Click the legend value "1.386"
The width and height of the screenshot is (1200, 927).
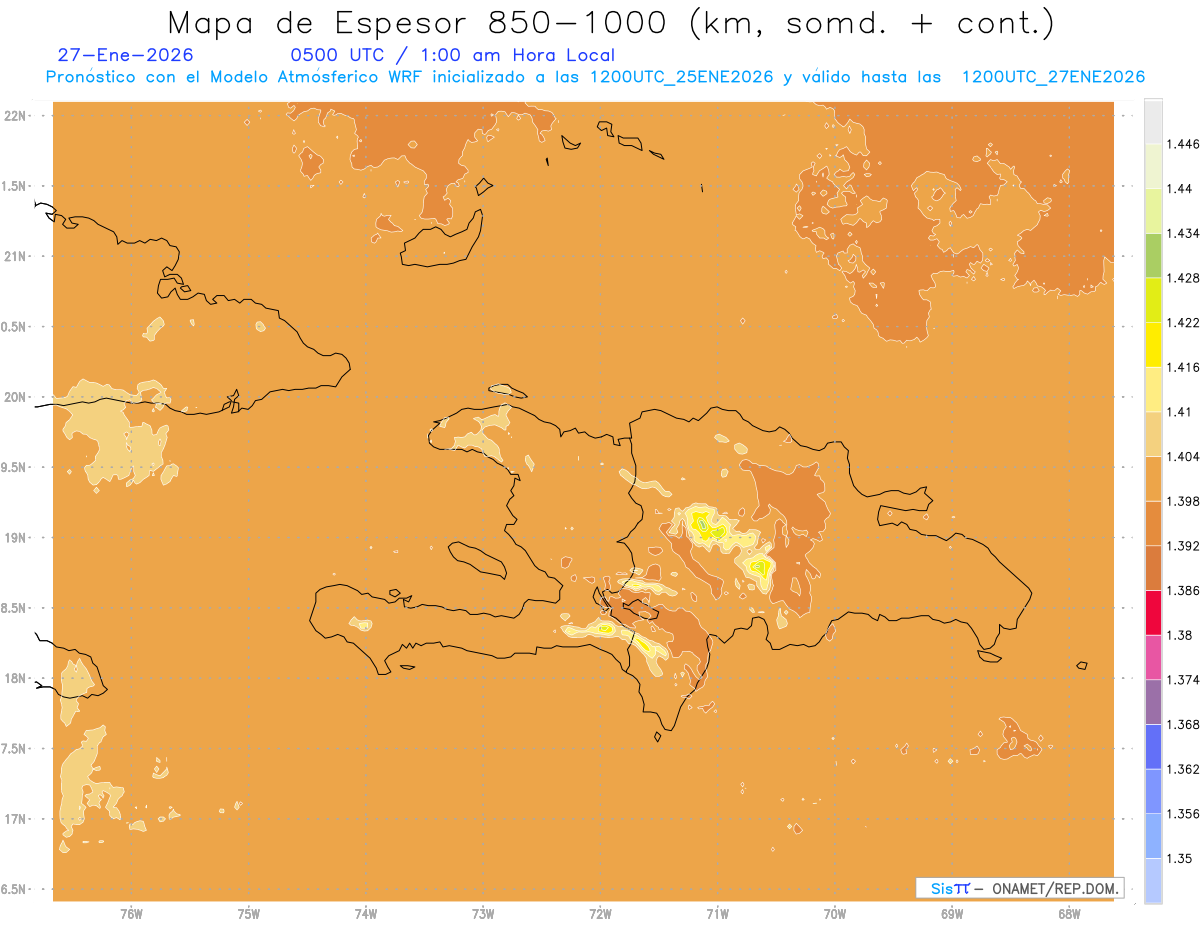(1184, 591)
